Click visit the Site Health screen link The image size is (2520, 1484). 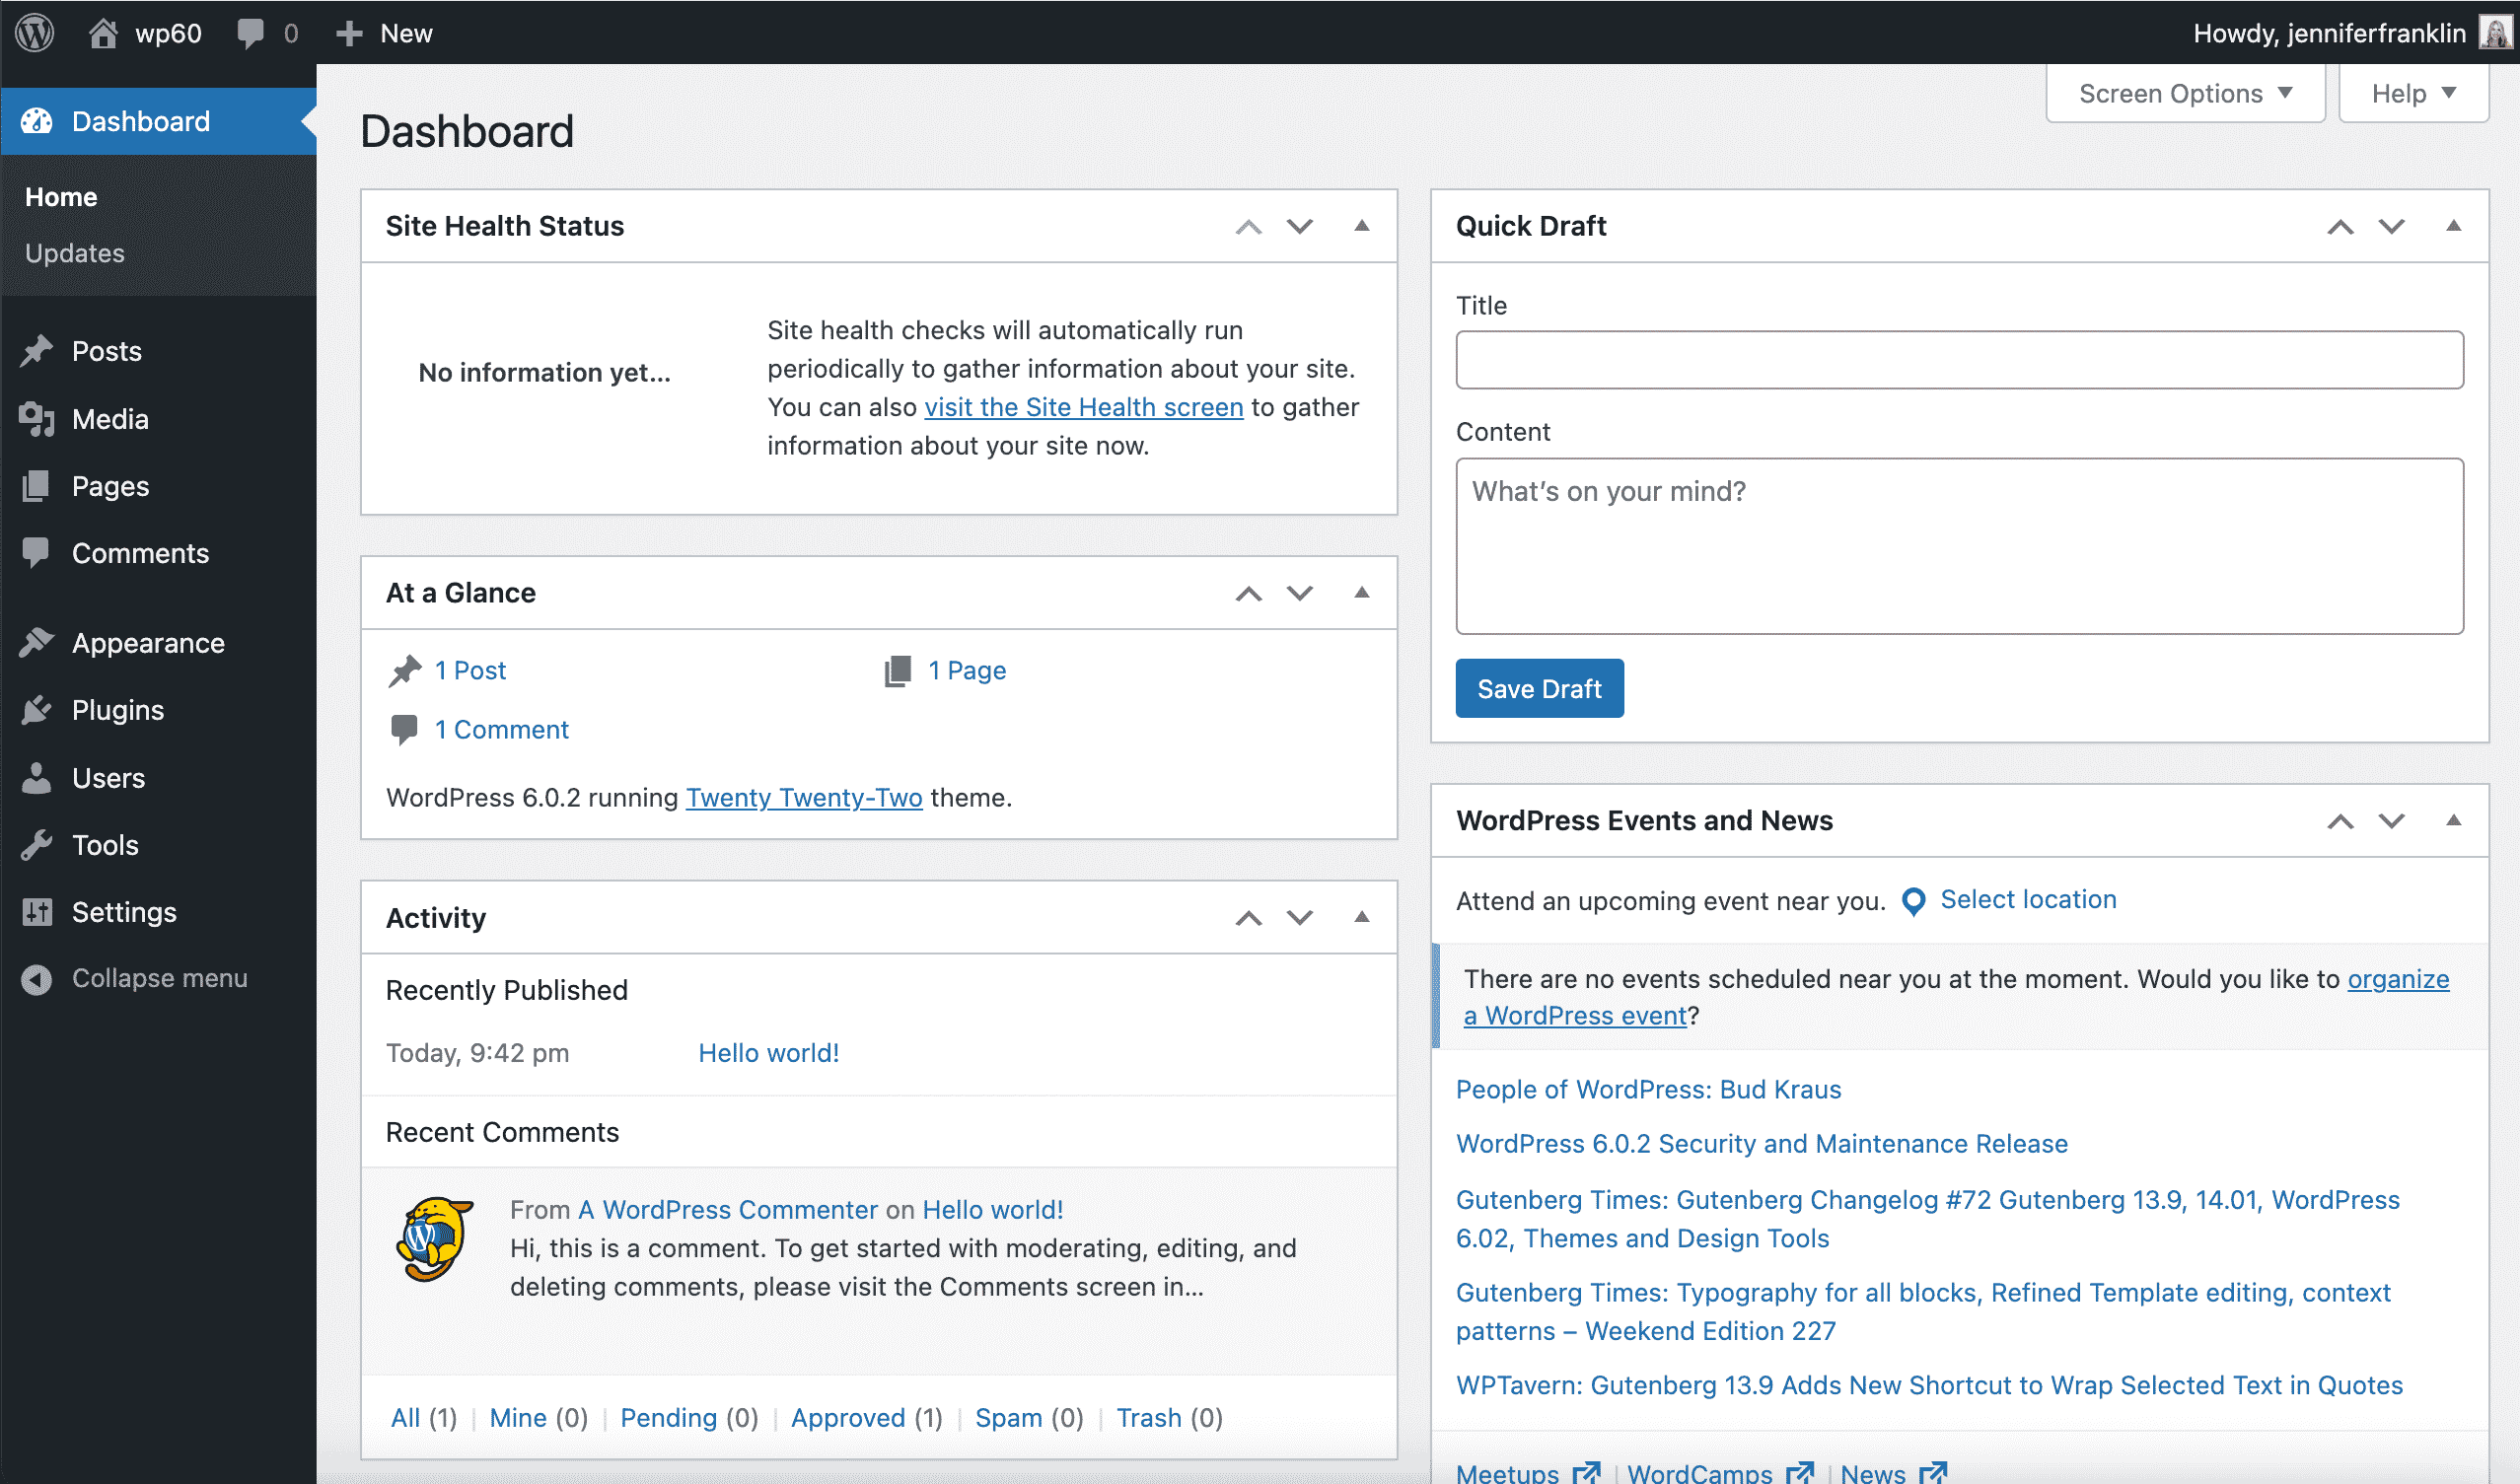point(1080,406)
